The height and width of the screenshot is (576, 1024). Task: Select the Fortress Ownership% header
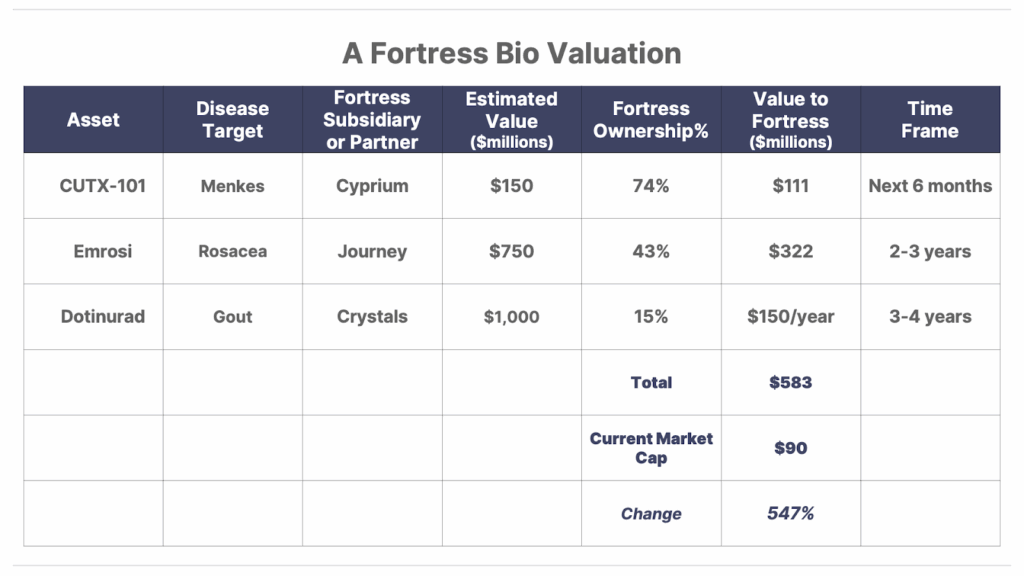click(x=651, y=120)
